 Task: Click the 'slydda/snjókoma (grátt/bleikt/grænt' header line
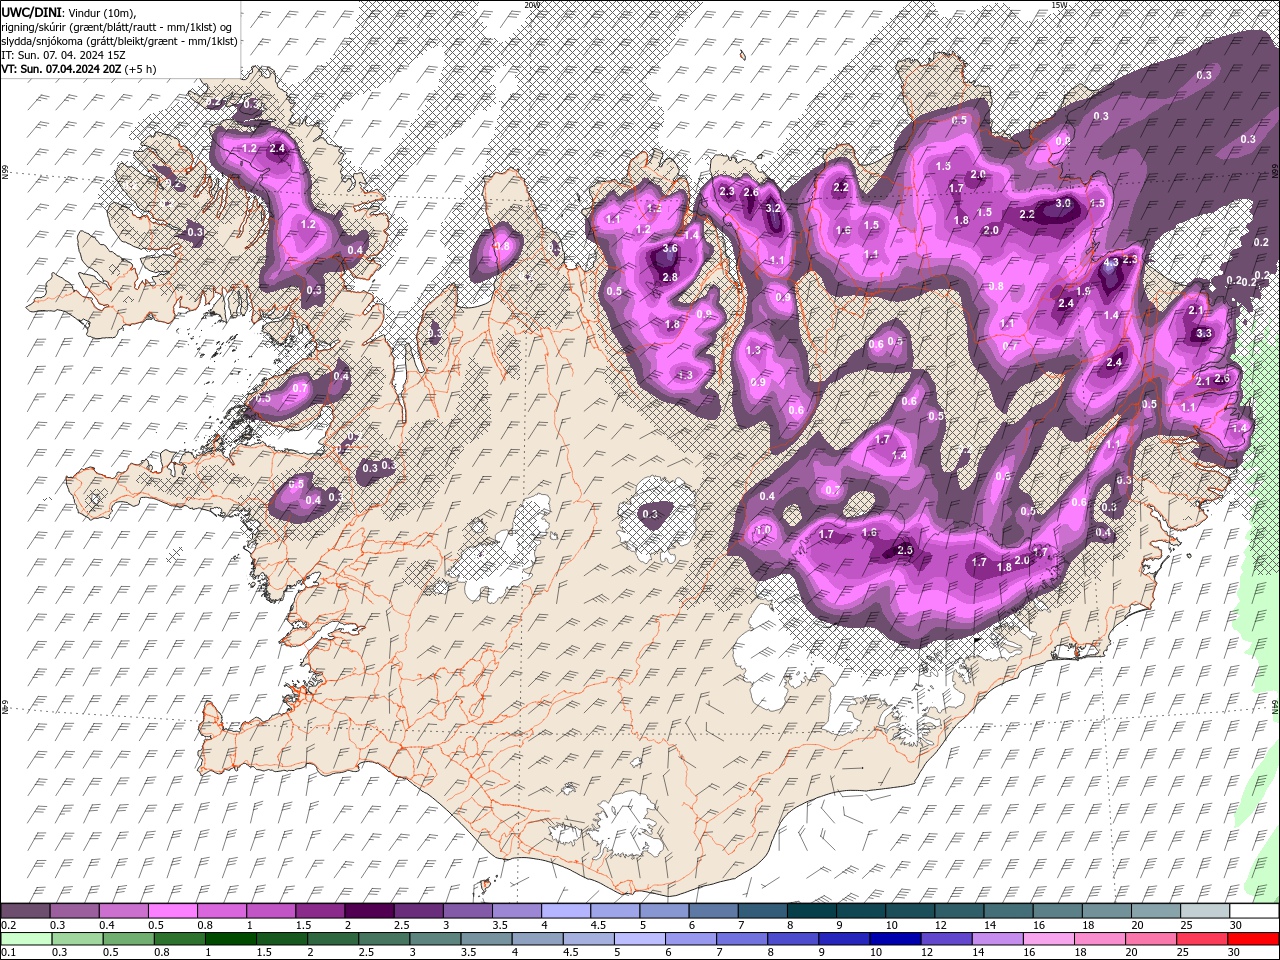point(119,41)
